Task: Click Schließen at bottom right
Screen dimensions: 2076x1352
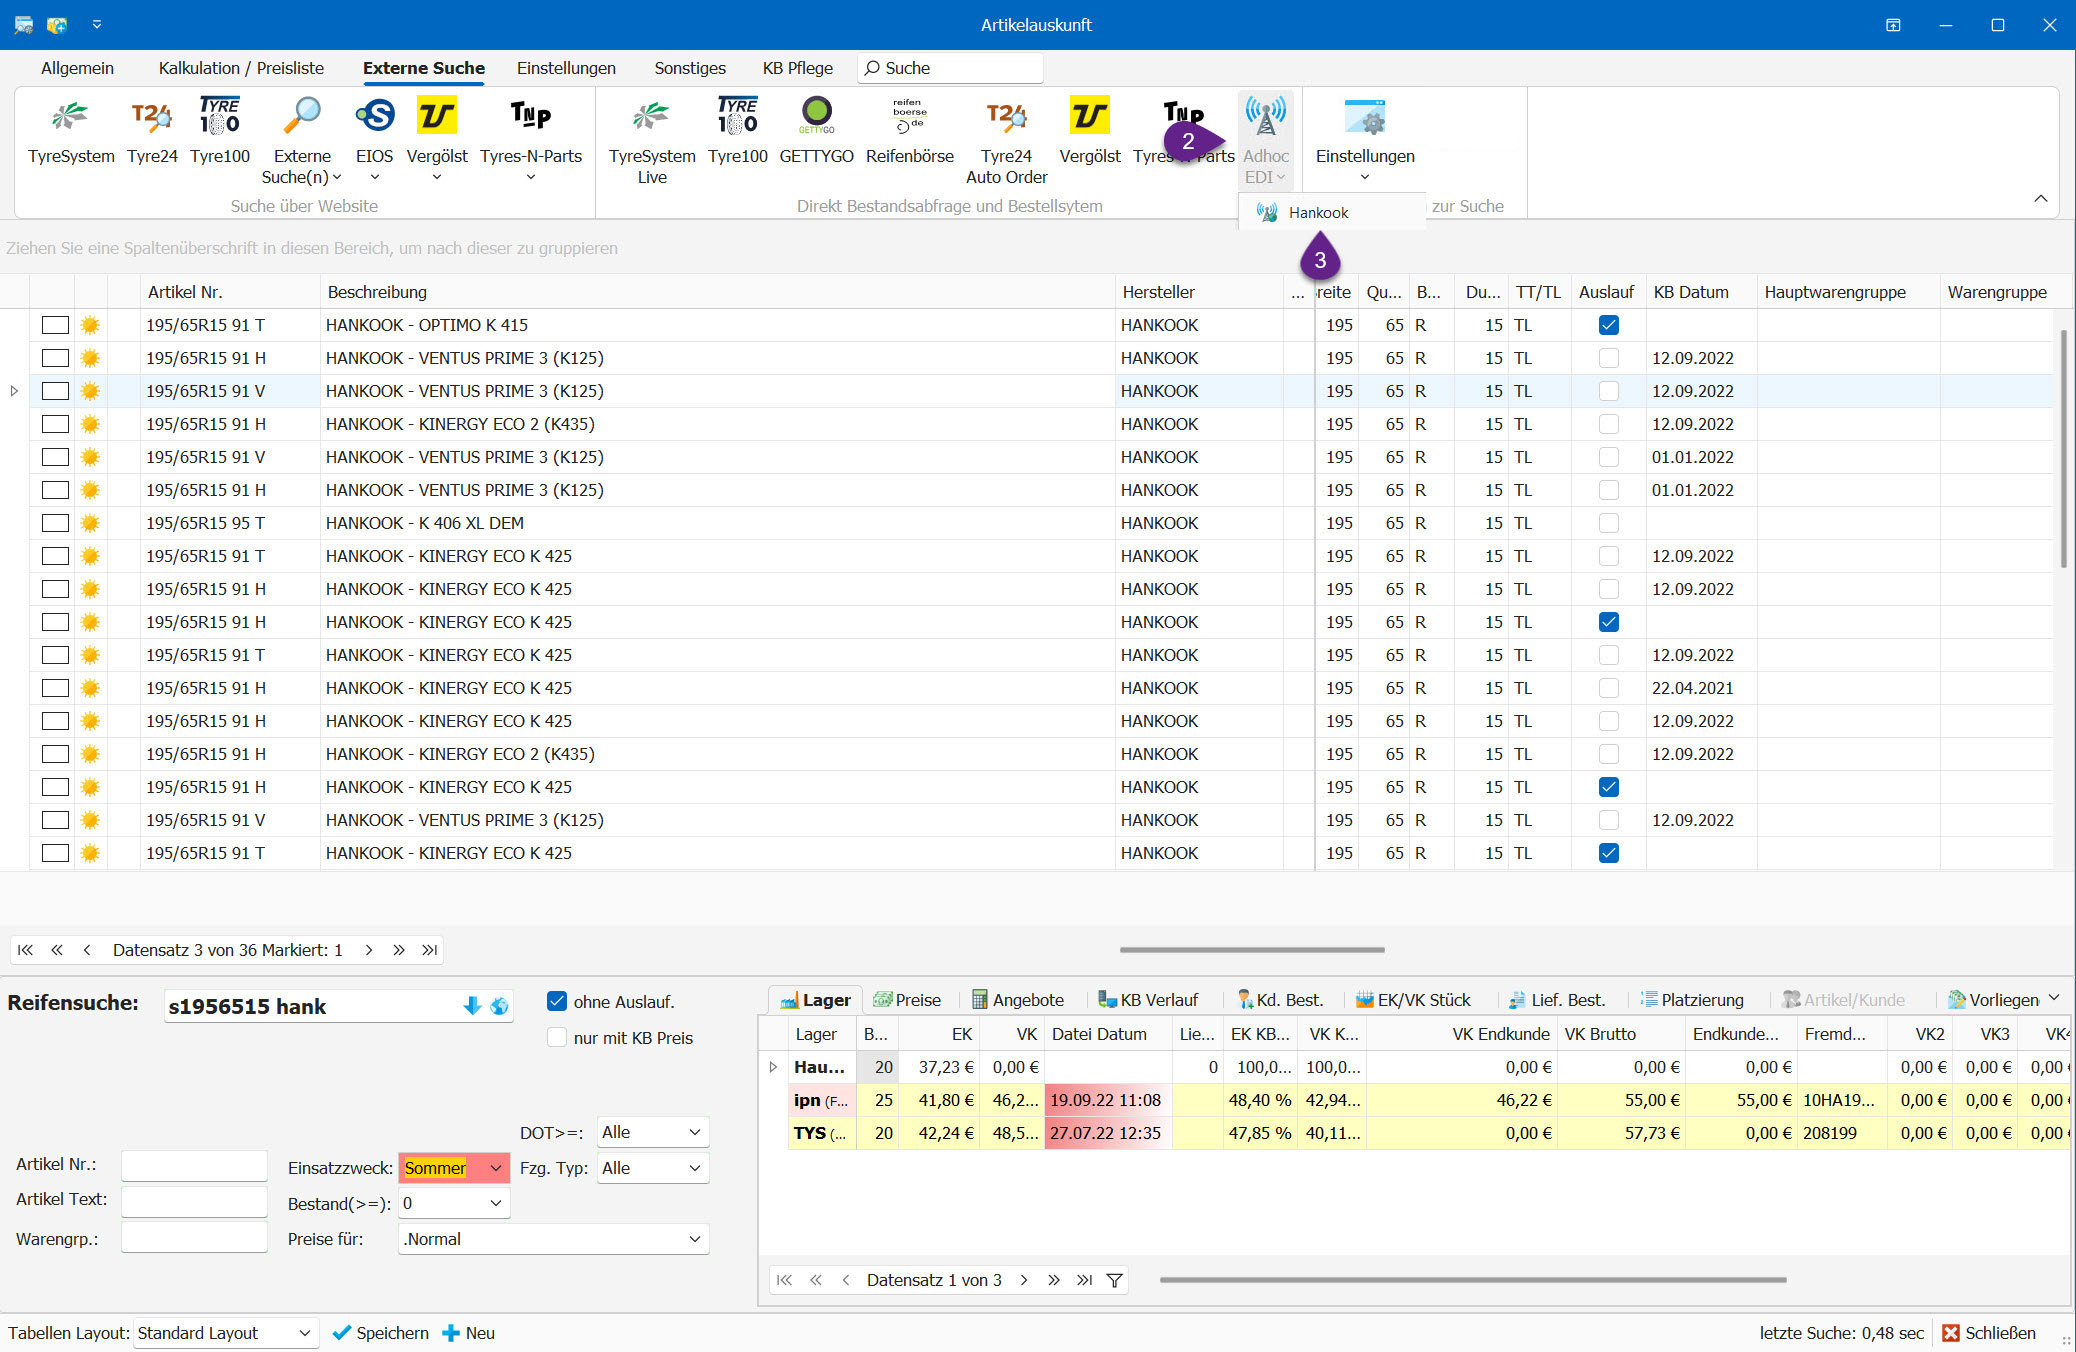Action: 1989,1333
